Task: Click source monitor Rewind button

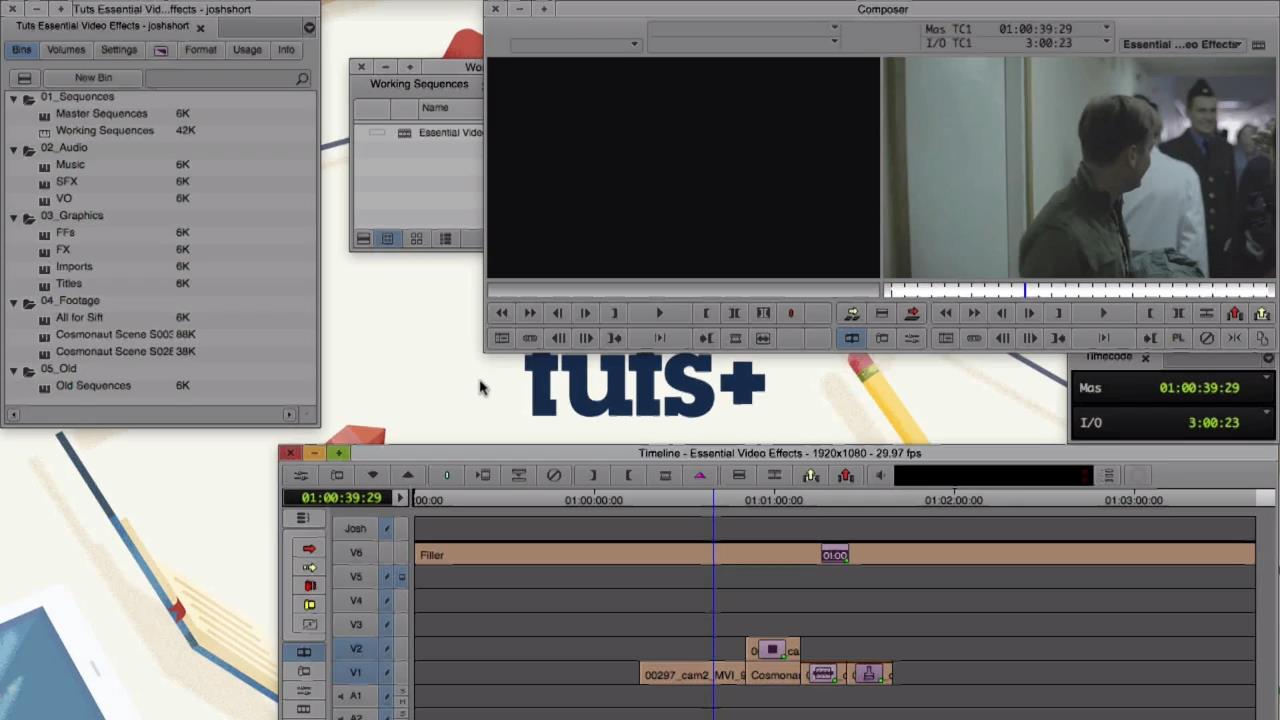Action: (502, 314)
